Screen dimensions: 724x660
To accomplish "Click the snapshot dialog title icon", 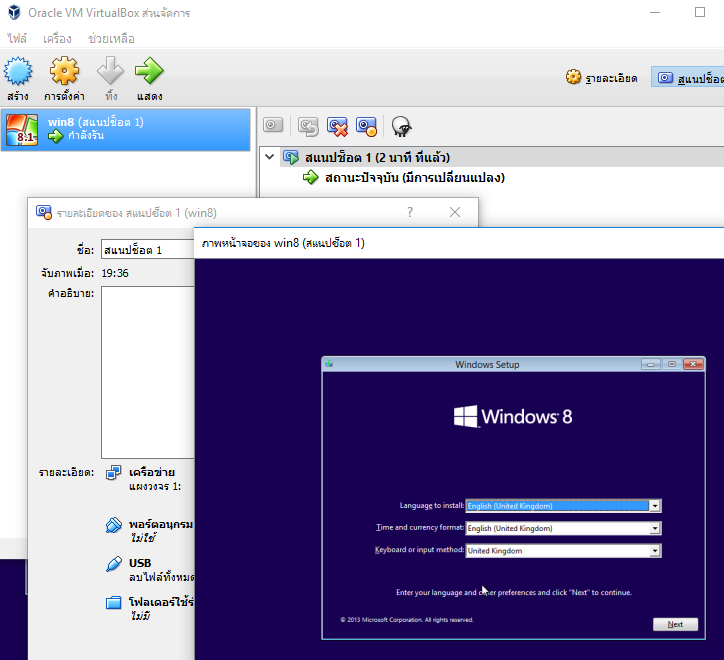I will 44,212.
